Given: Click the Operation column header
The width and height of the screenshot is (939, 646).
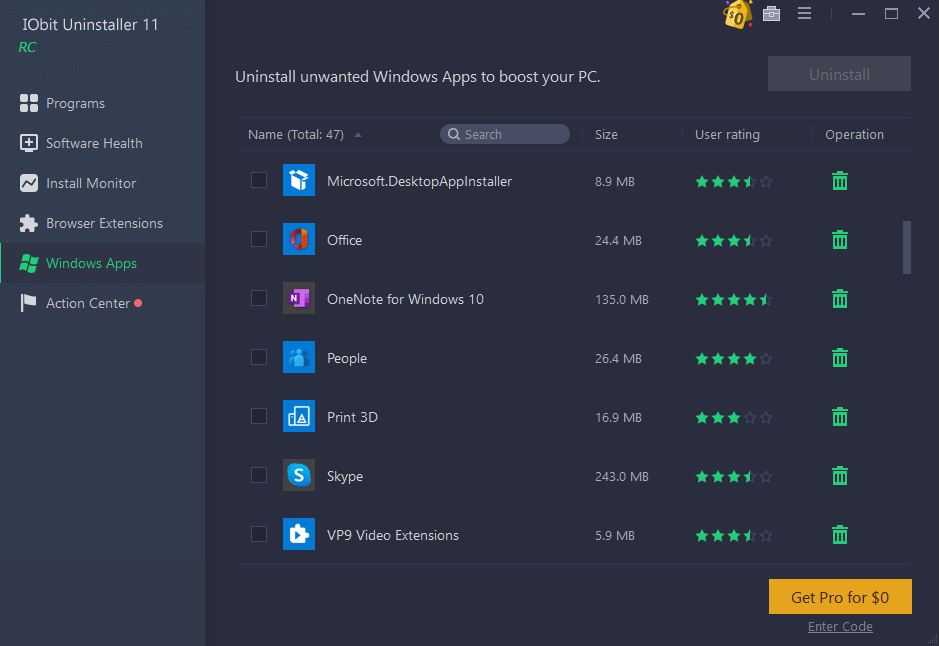Looking at the screenshot, I should click(854, 134).
